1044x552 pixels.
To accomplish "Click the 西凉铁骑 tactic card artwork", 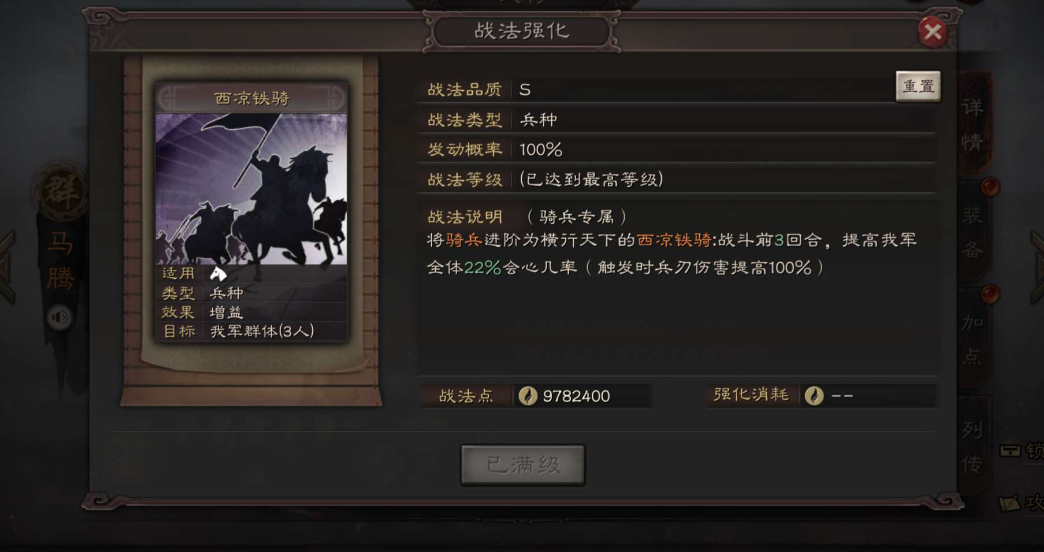I will coord(251,189).
